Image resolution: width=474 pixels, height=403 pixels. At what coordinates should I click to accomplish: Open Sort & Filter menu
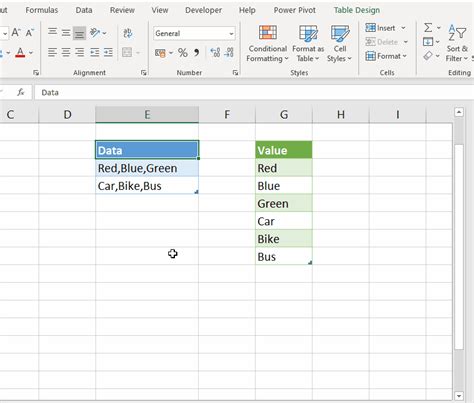[x=457, y=44]
